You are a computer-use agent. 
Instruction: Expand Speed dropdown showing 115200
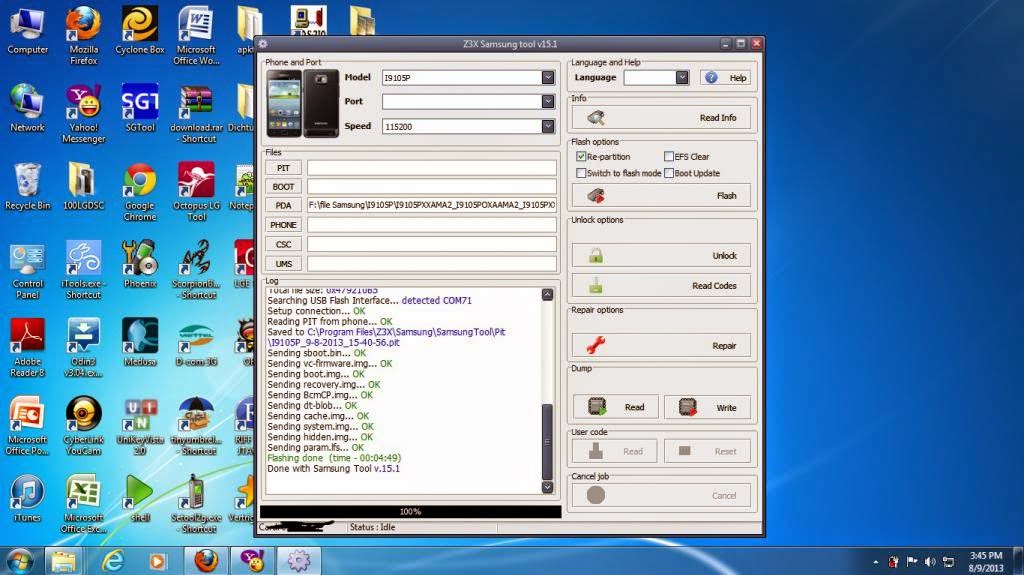[x=548, y=126]
